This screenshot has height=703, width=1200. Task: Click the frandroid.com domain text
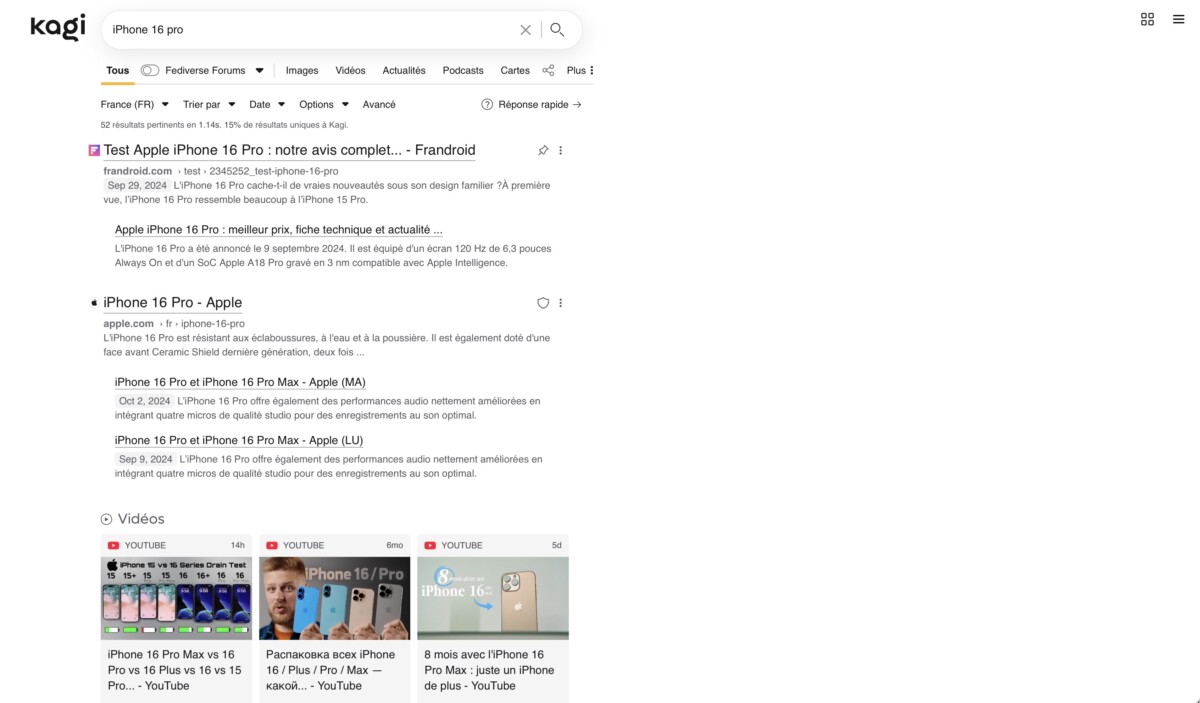pyautogui.click(x=138, y=171)
